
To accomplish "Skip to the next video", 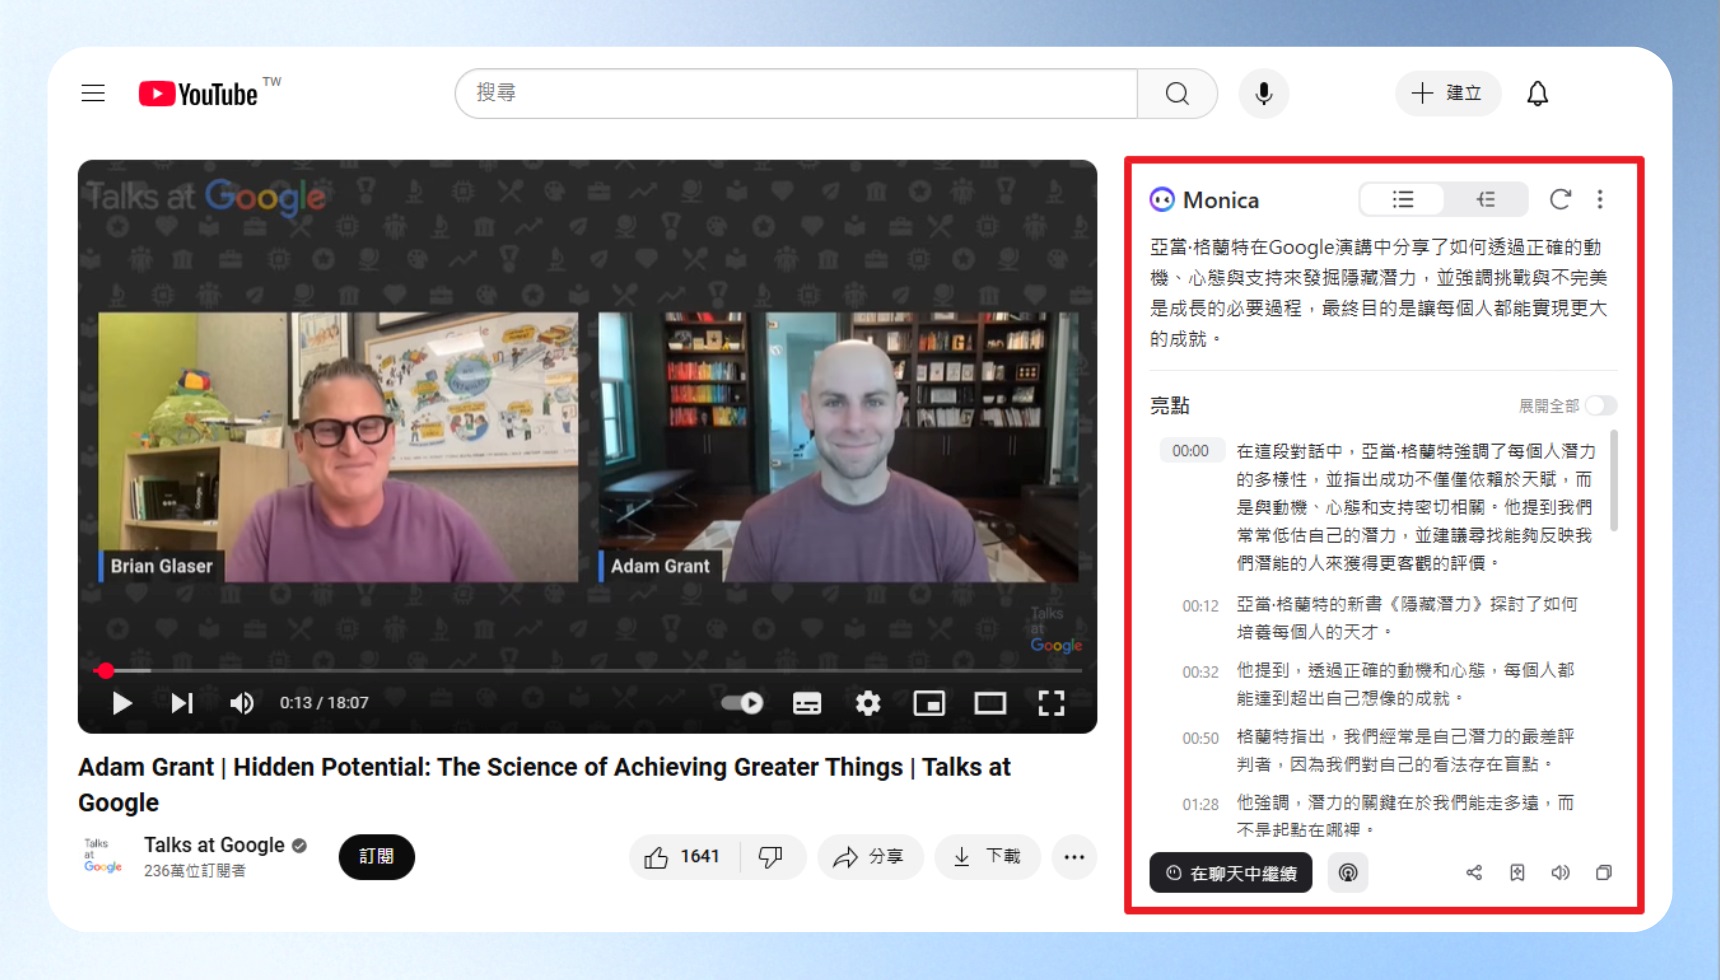I will 182,703.
